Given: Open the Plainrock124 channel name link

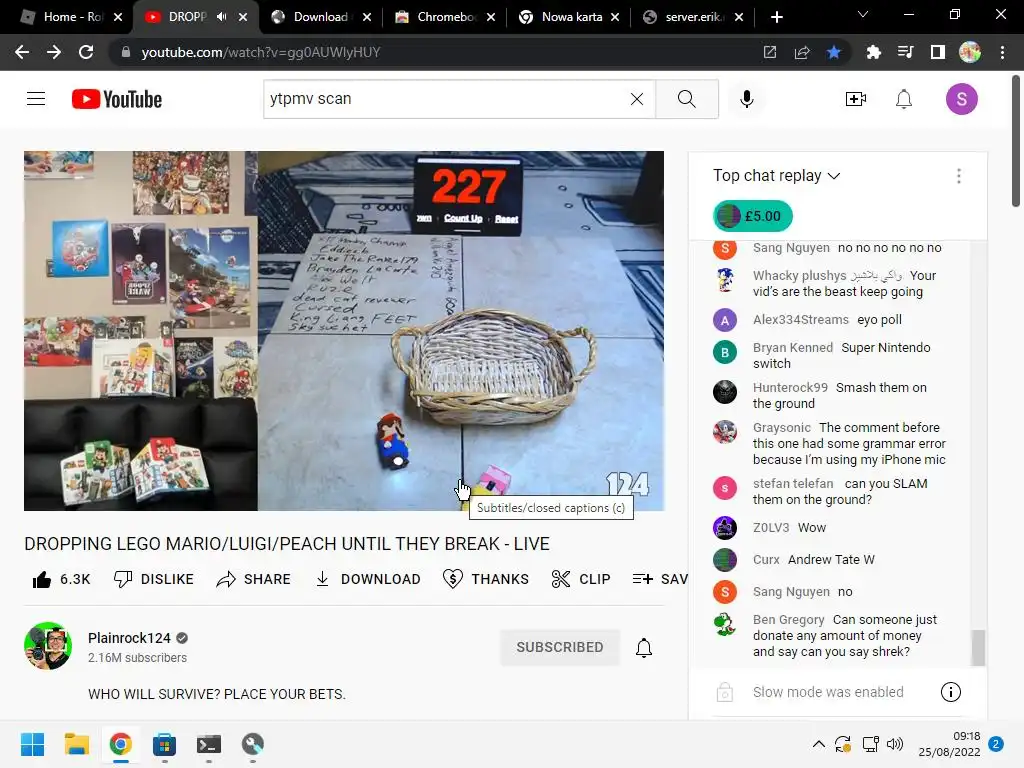Looking at the screenshot, I should point(129,638).
